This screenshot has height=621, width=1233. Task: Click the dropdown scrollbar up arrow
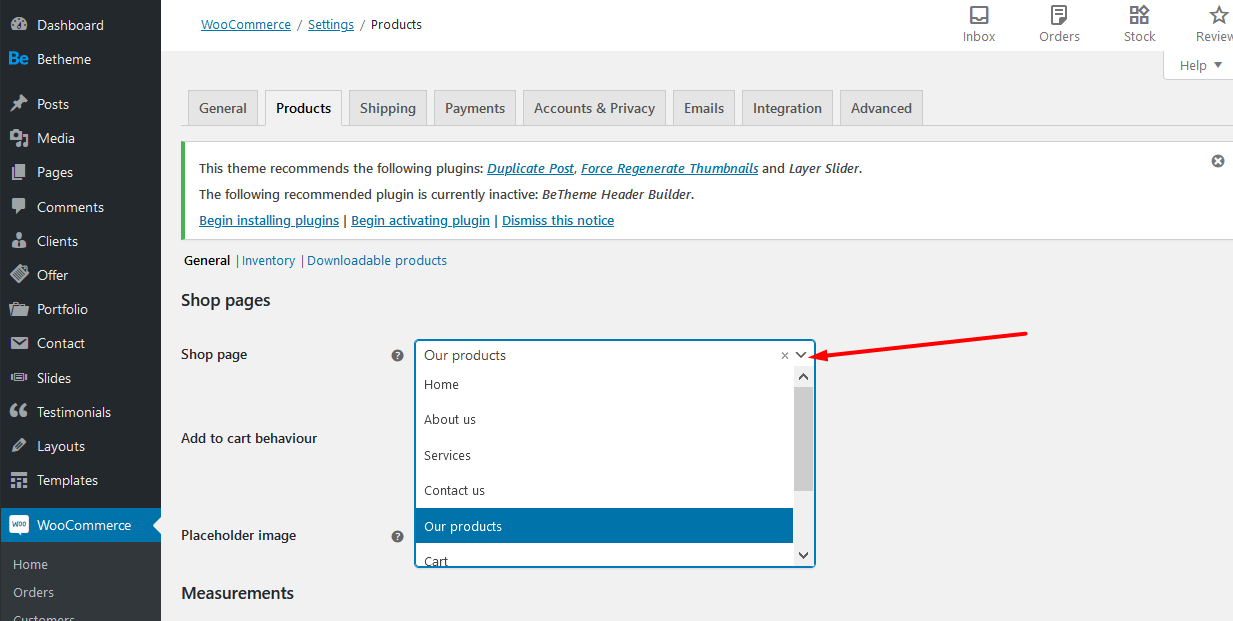803,377
